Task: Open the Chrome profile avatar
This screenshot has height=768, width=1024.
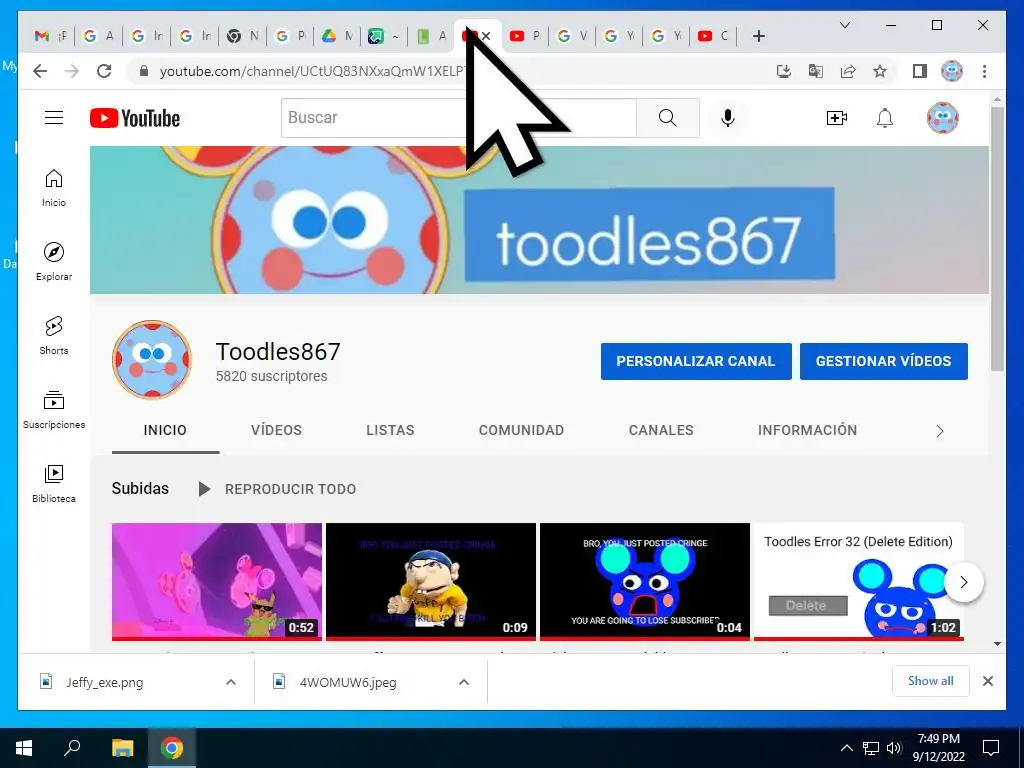Action: pos(952,71)
